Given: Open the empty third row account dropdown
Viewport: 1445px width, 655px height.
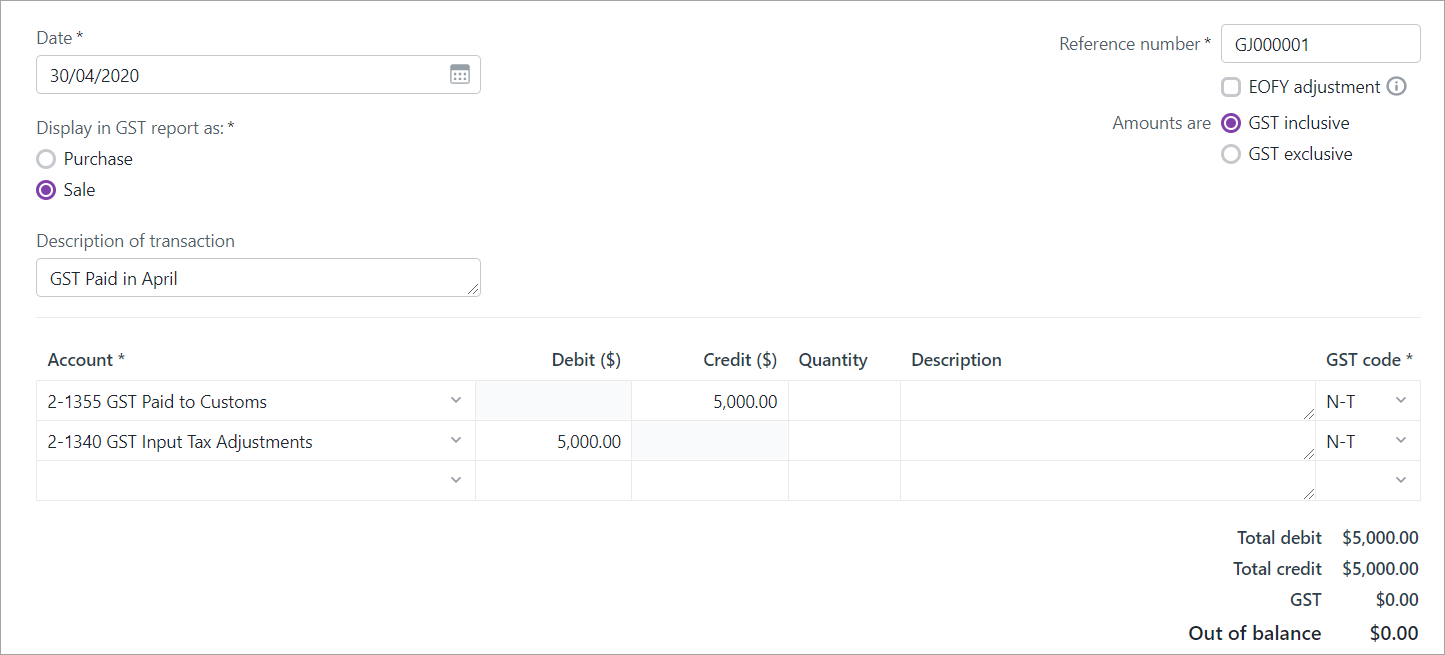Looking at the screenshot, I should pos(456,481).
